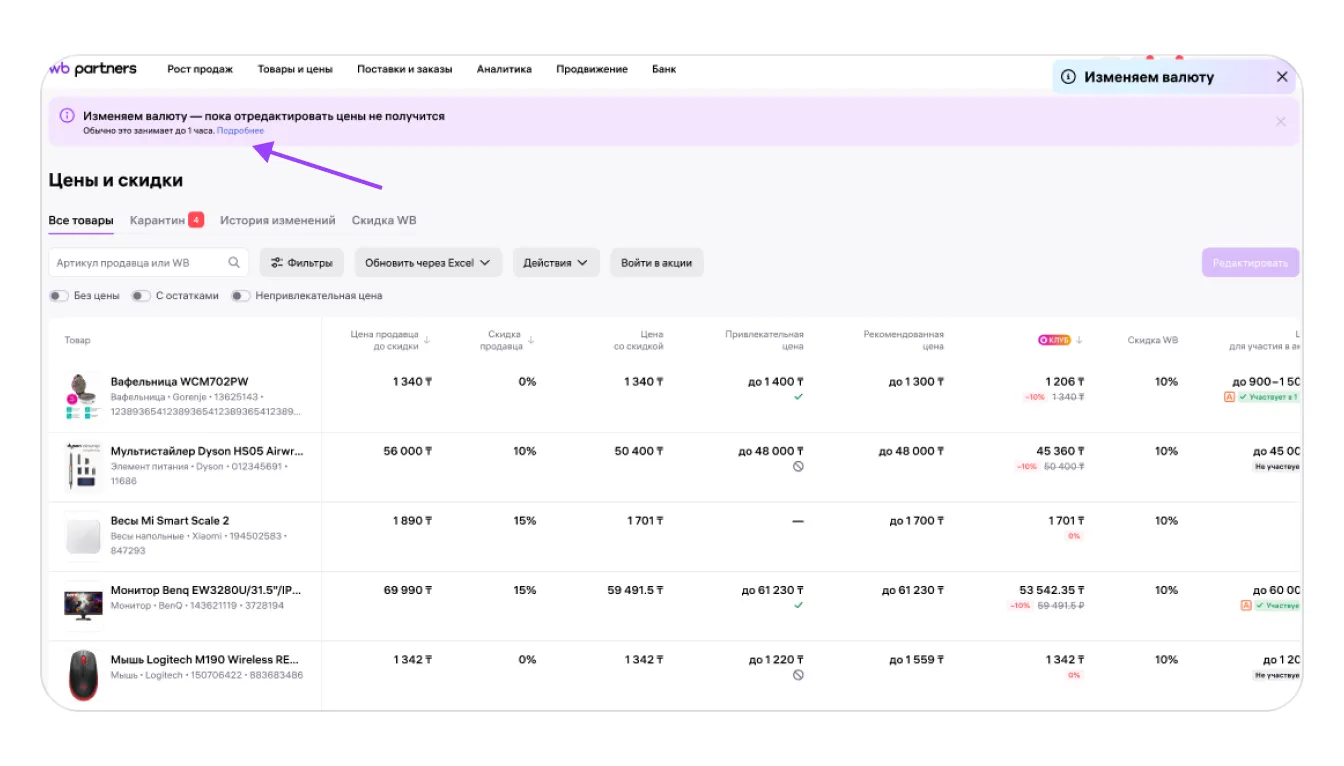
Task: Click the blocked icon under Dyson attractive price
Action: [798, 467]
